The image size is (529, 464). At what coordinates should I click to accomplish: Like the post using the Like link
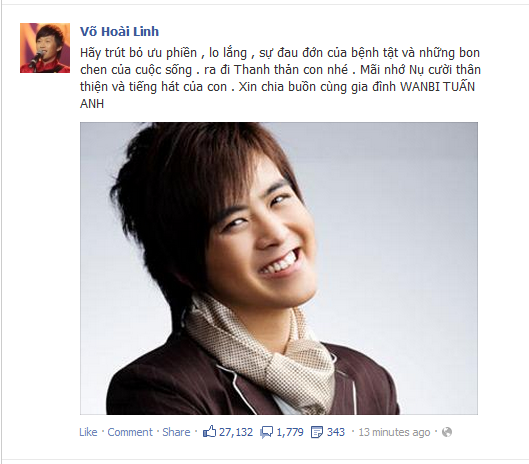(x=88, y=432)
